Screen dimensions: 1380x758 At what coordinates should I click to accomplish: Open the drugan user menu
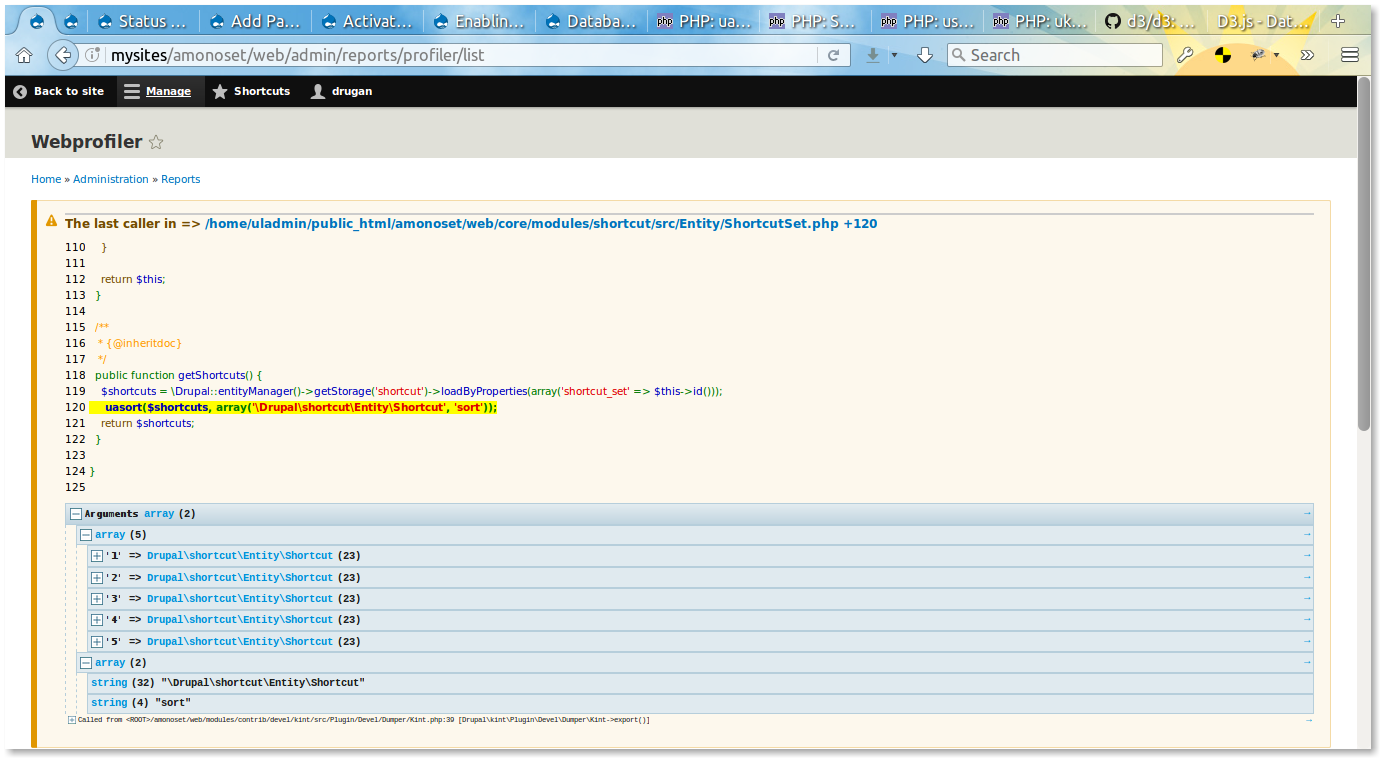click(342, 91)
